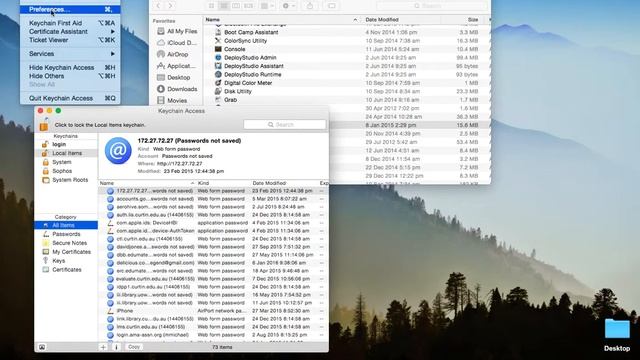The width and height of the screenshot is (640, 360).
Task: Select the com.apple.ids: DeviceHBI row
Action: (213, 223)
